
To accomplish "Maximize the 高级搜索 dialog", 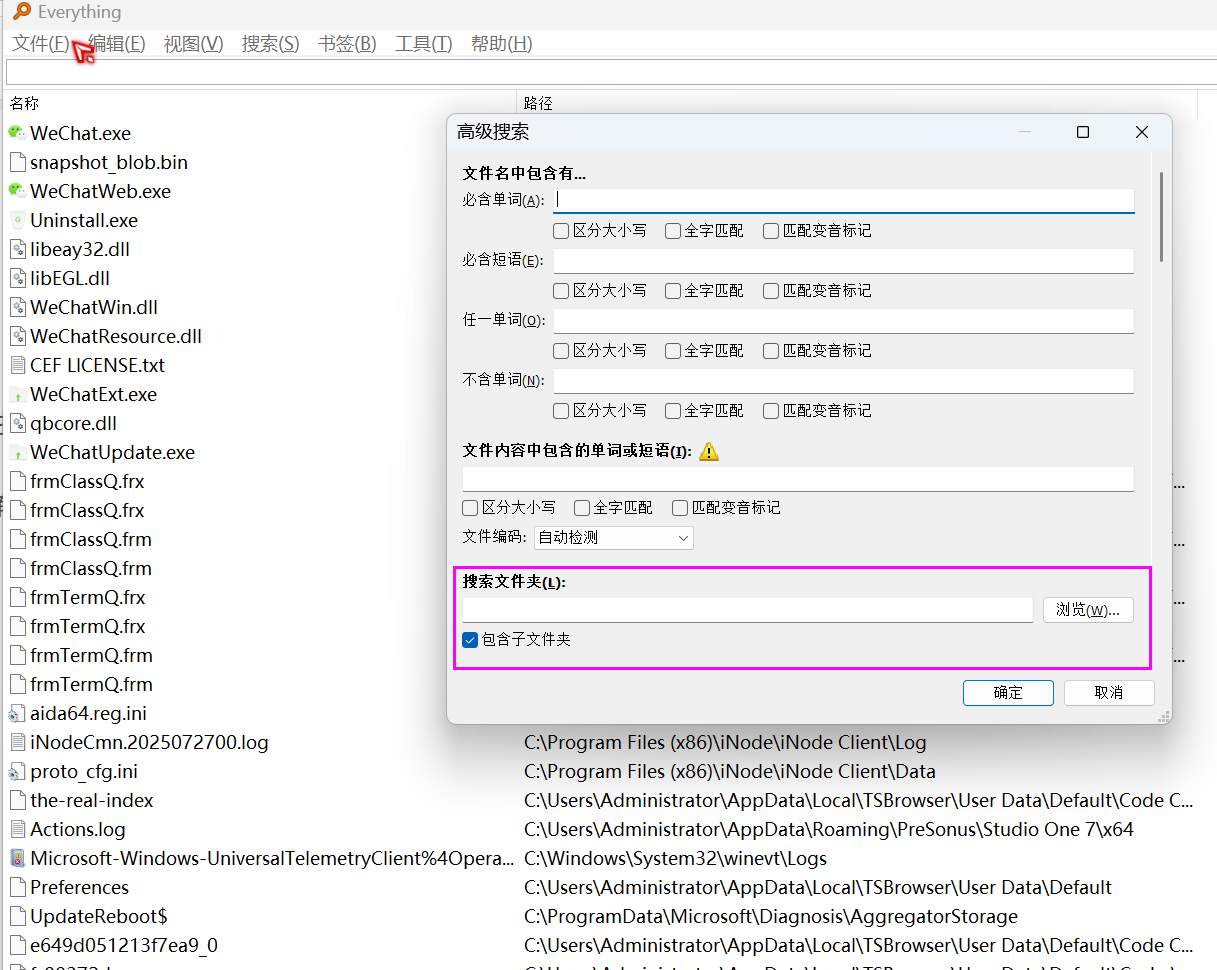I will 1082,132.
